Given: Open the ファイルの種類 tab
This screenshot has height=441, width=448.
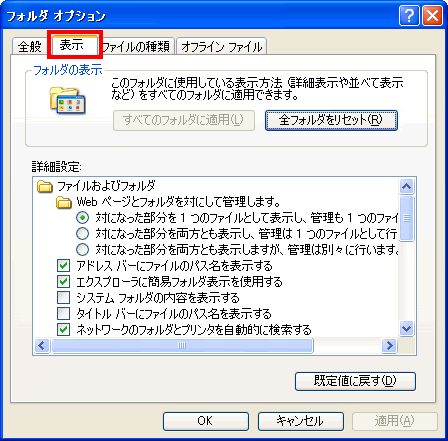Looking at the screenshot, I should tap(137, 46).
